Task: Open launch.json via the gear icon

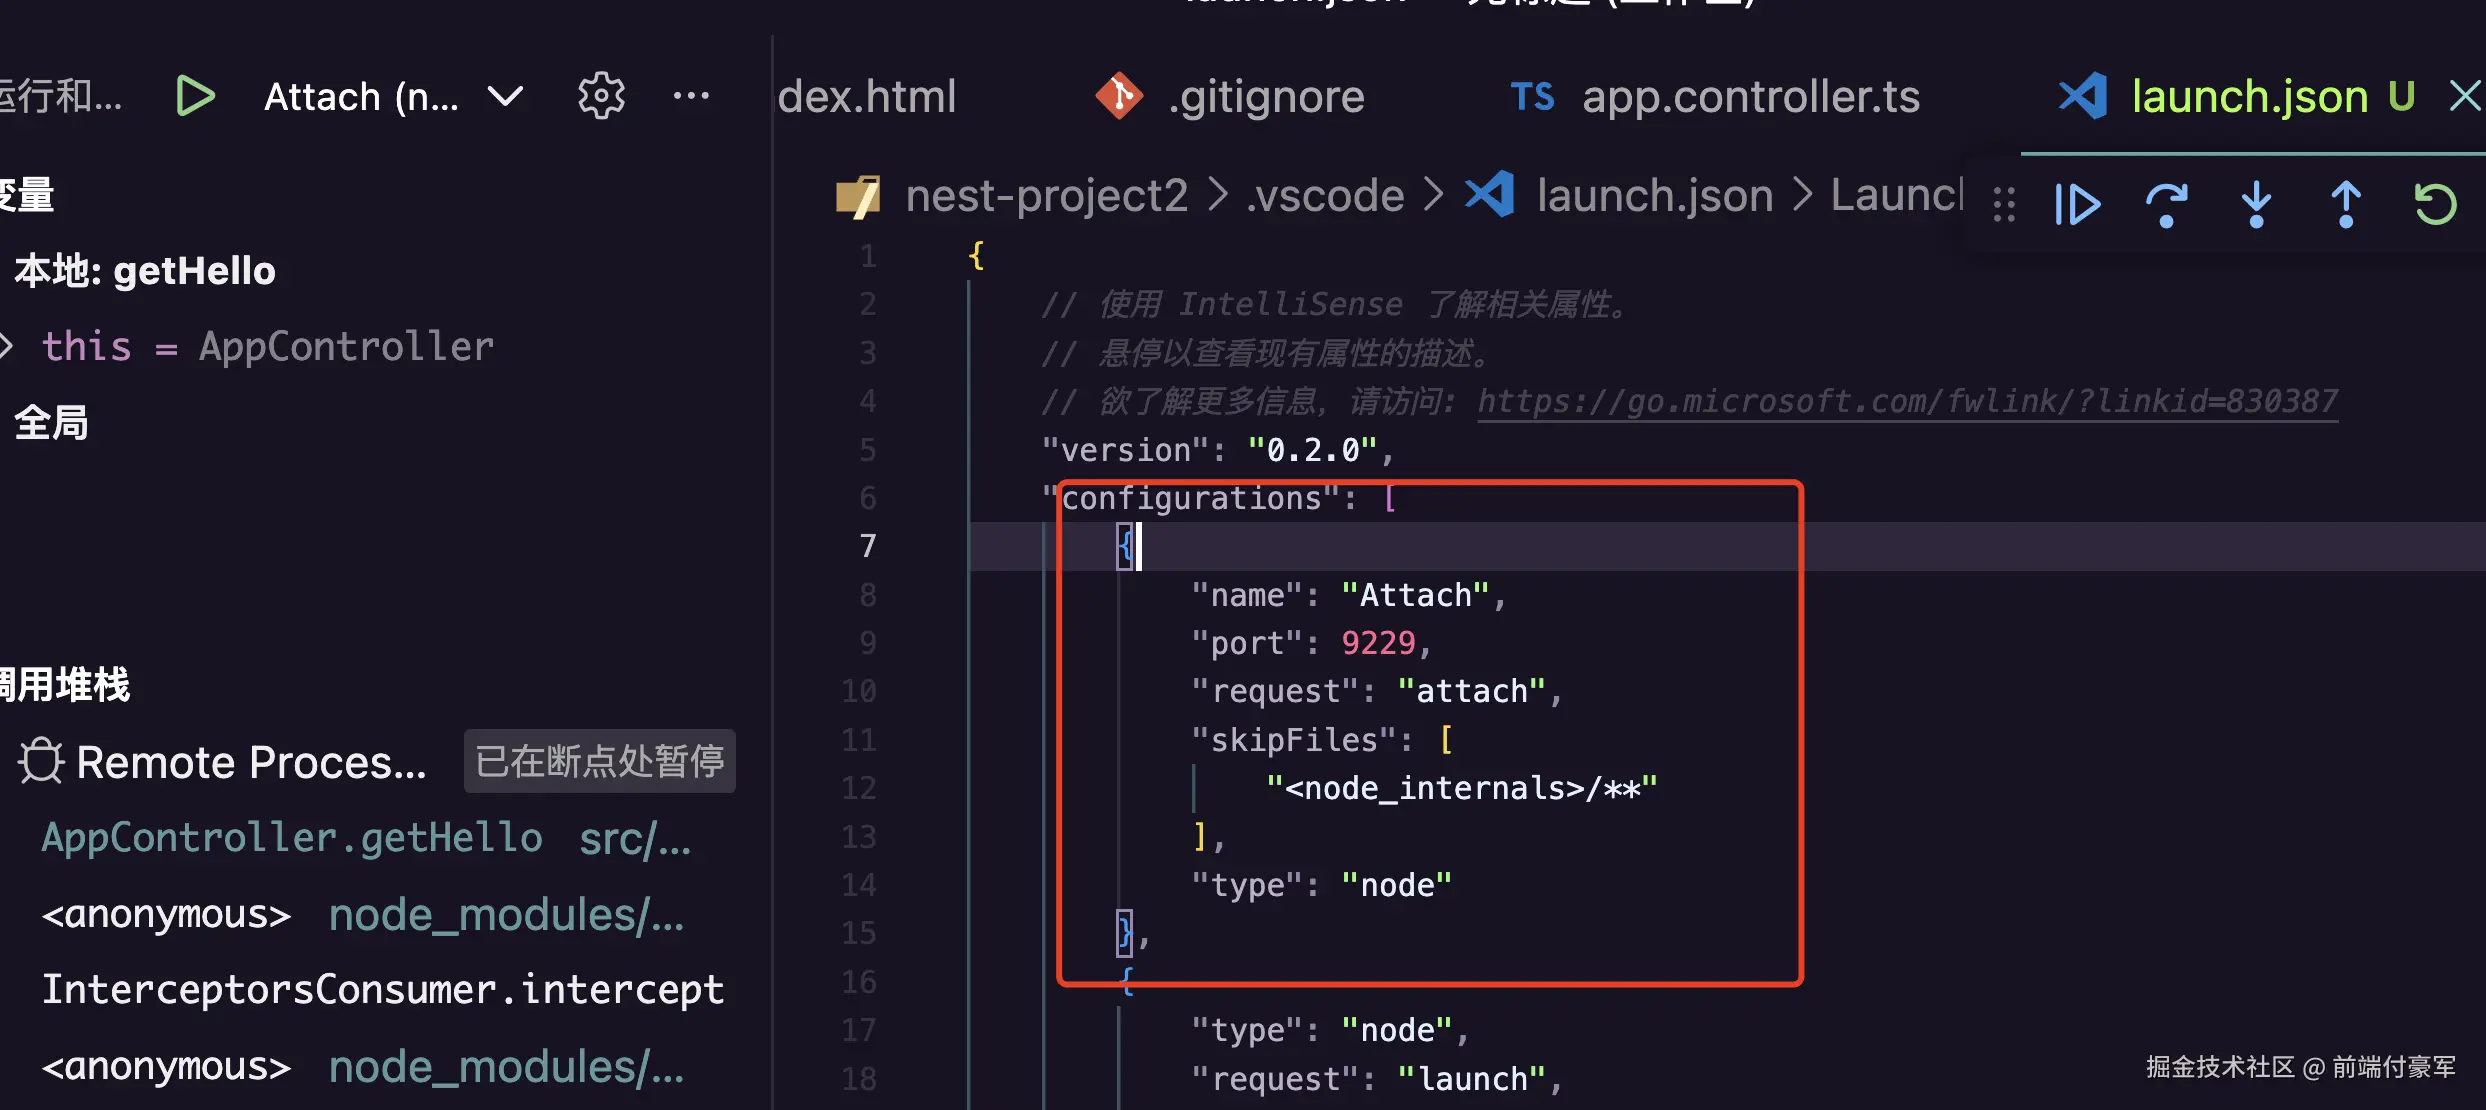Action: coord(601,97)
